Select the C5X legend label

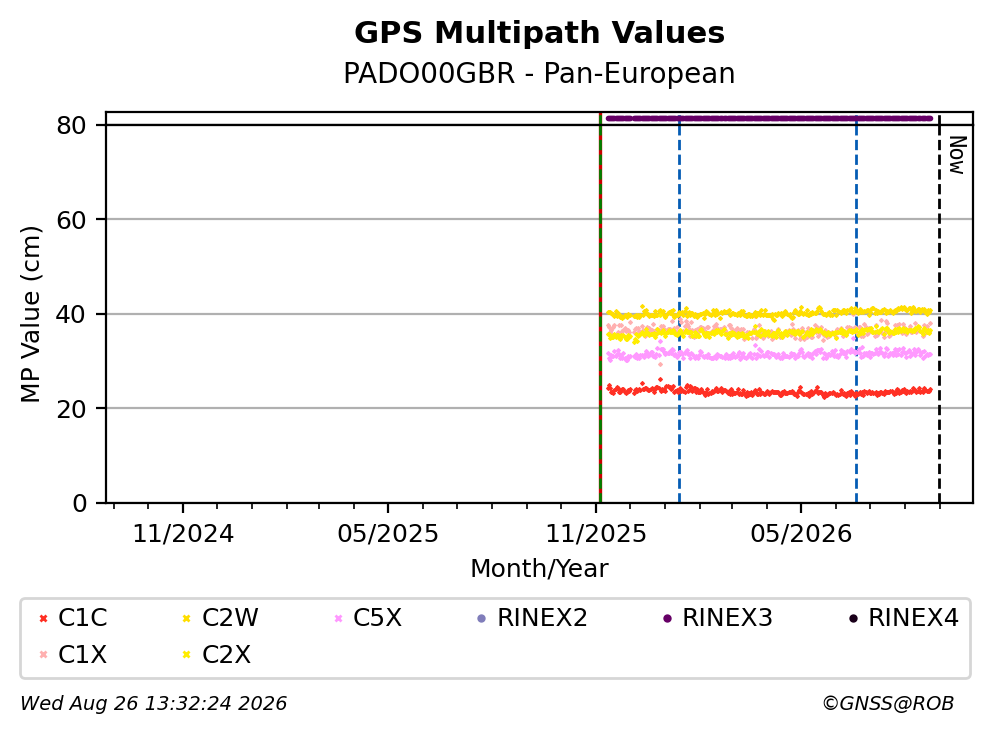[377, 617]
